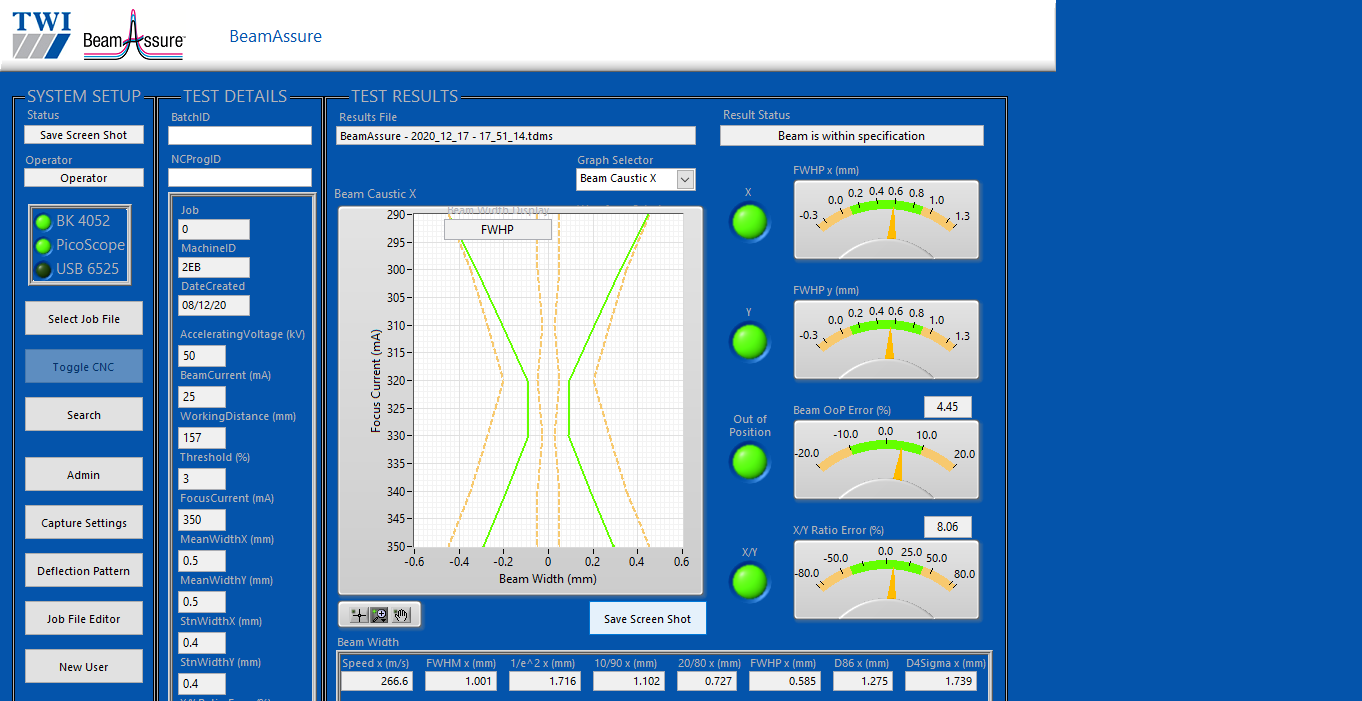Click the Status field above Operator

[x=84, y=135]
